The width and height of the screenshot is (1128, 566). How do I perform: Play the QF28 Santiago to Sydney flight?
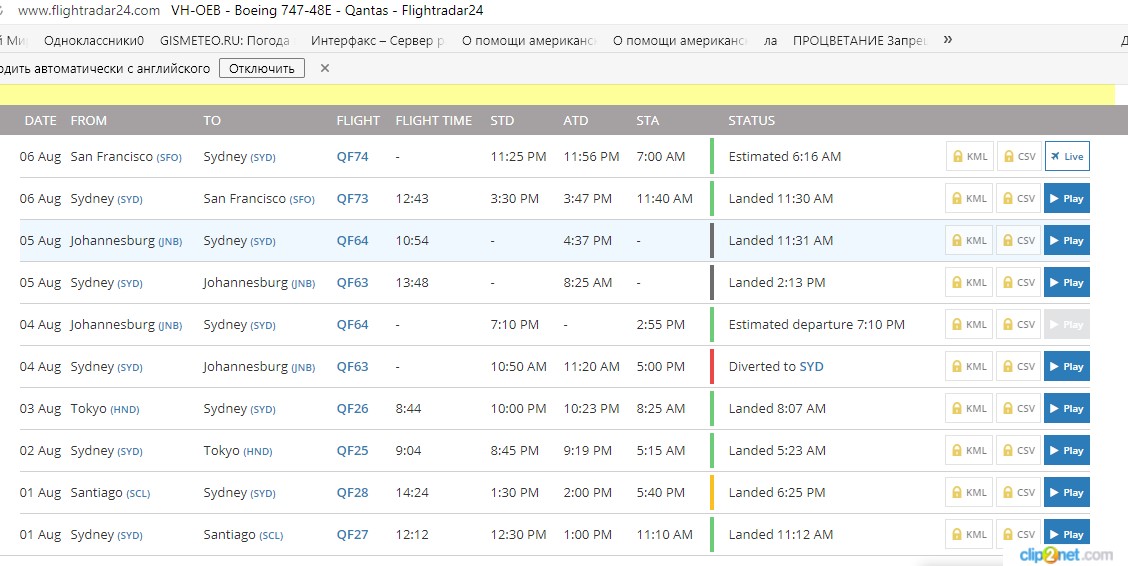point(1067,493)
